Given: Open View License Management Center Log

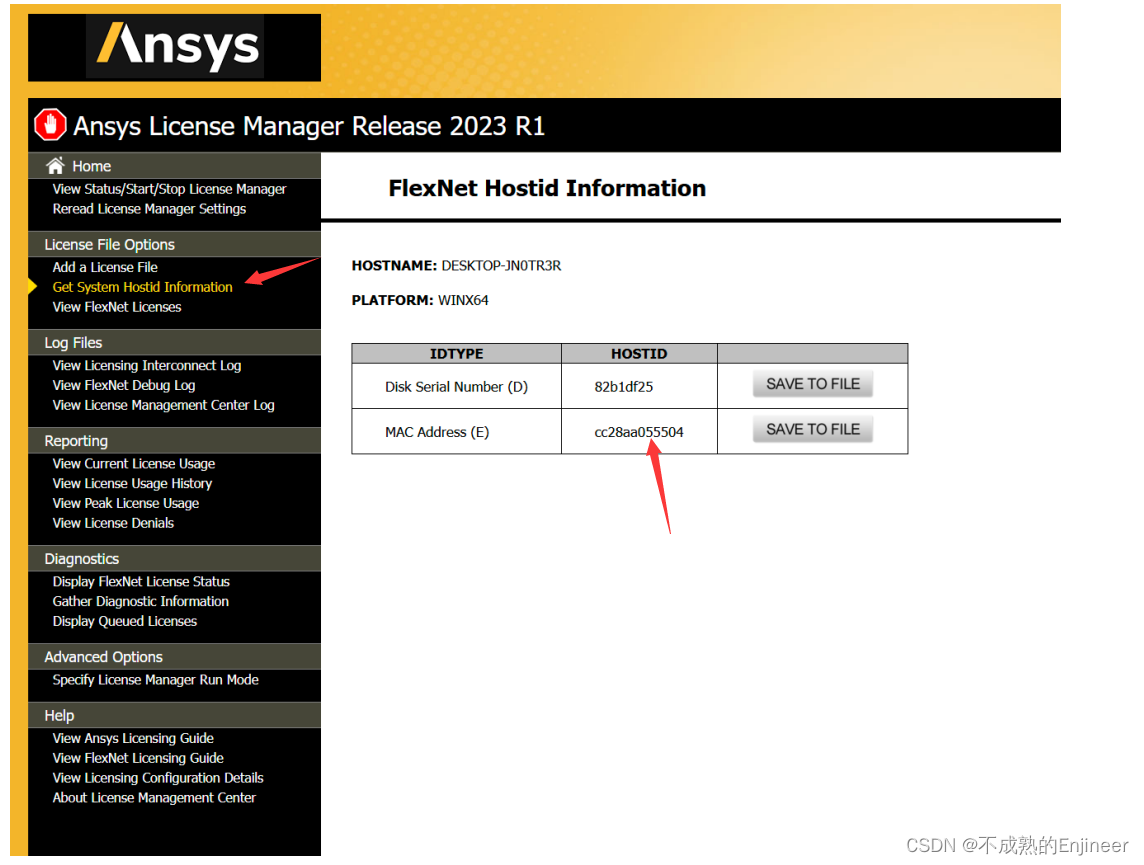Looking at the screenshot, I should 163,405.
